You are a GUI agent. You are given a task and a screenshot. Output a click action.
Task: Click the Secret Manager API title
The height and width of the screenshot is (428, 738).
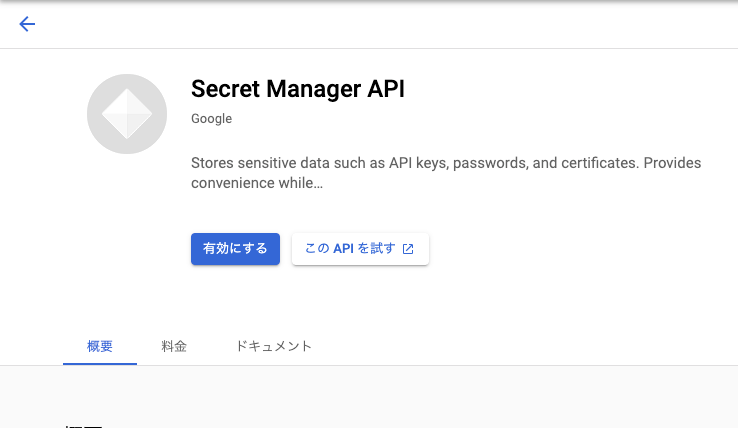[297, 89]
